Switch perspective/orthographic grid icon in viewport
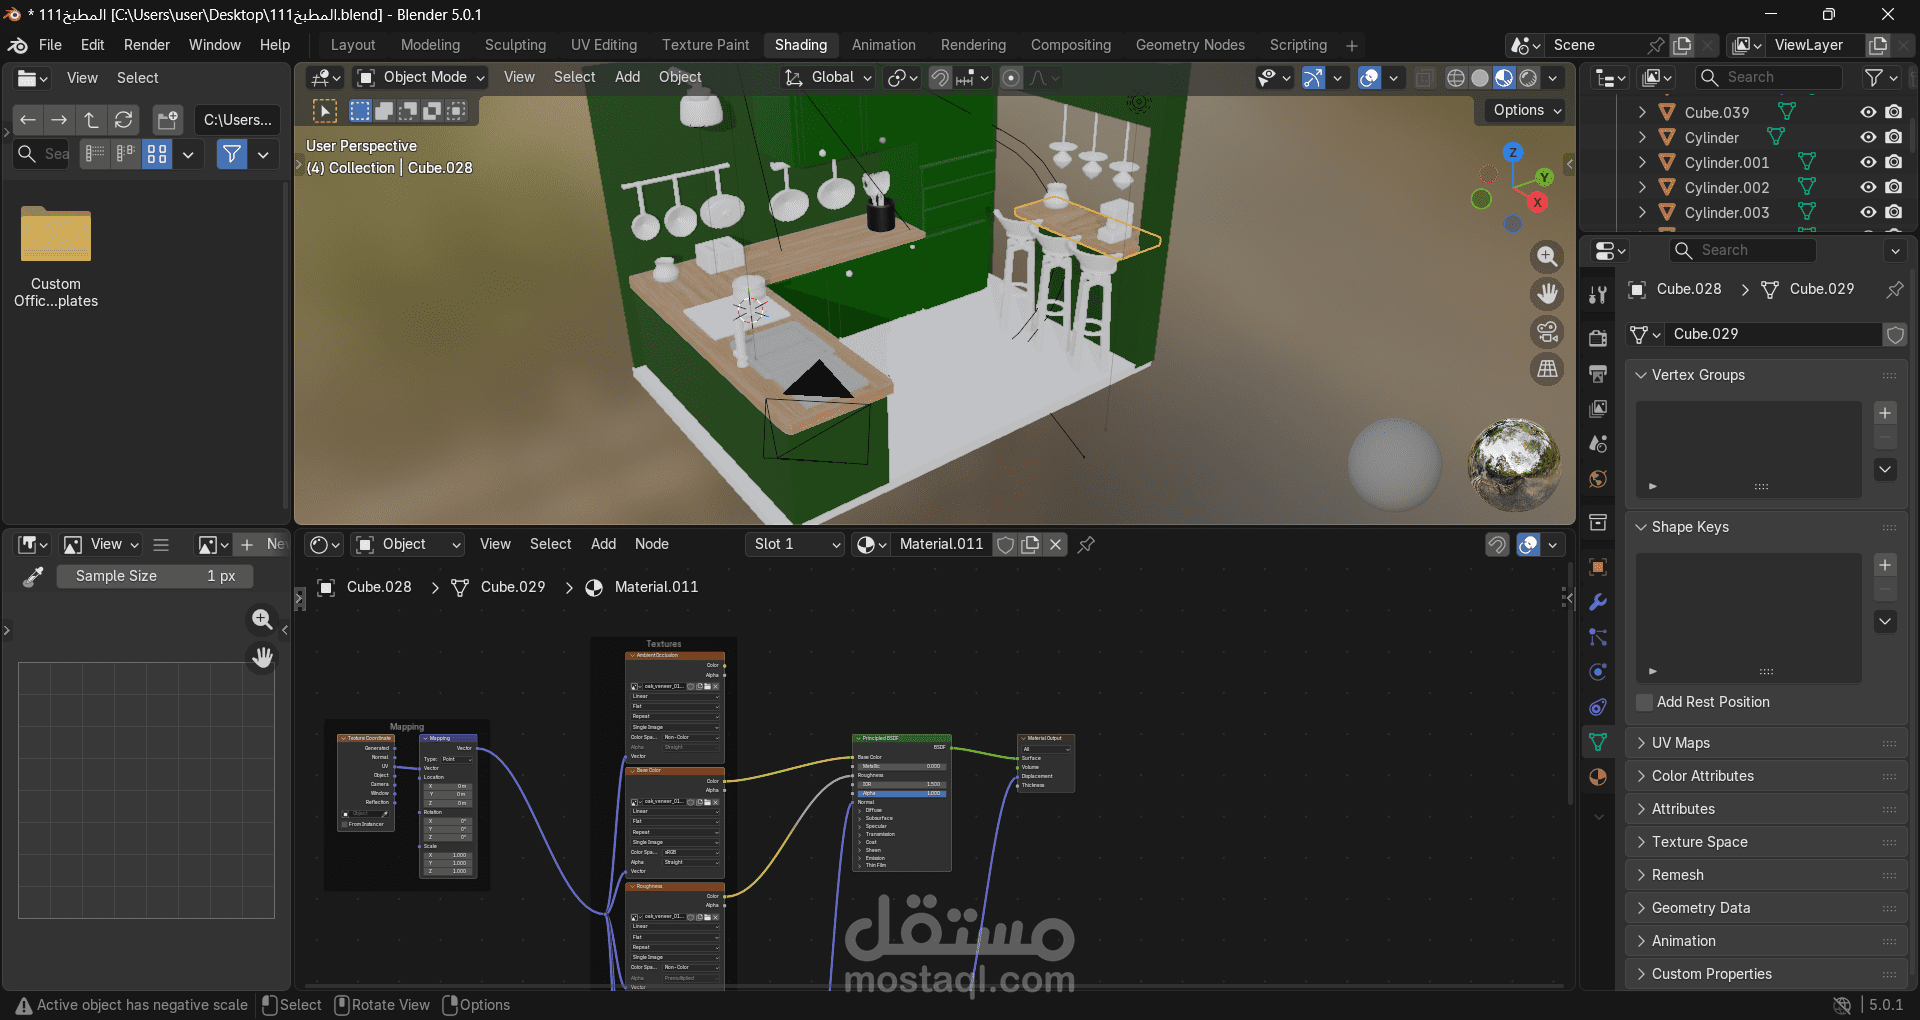The height and width of the screenshot is (1020, 1920). tap(1547, 370)
